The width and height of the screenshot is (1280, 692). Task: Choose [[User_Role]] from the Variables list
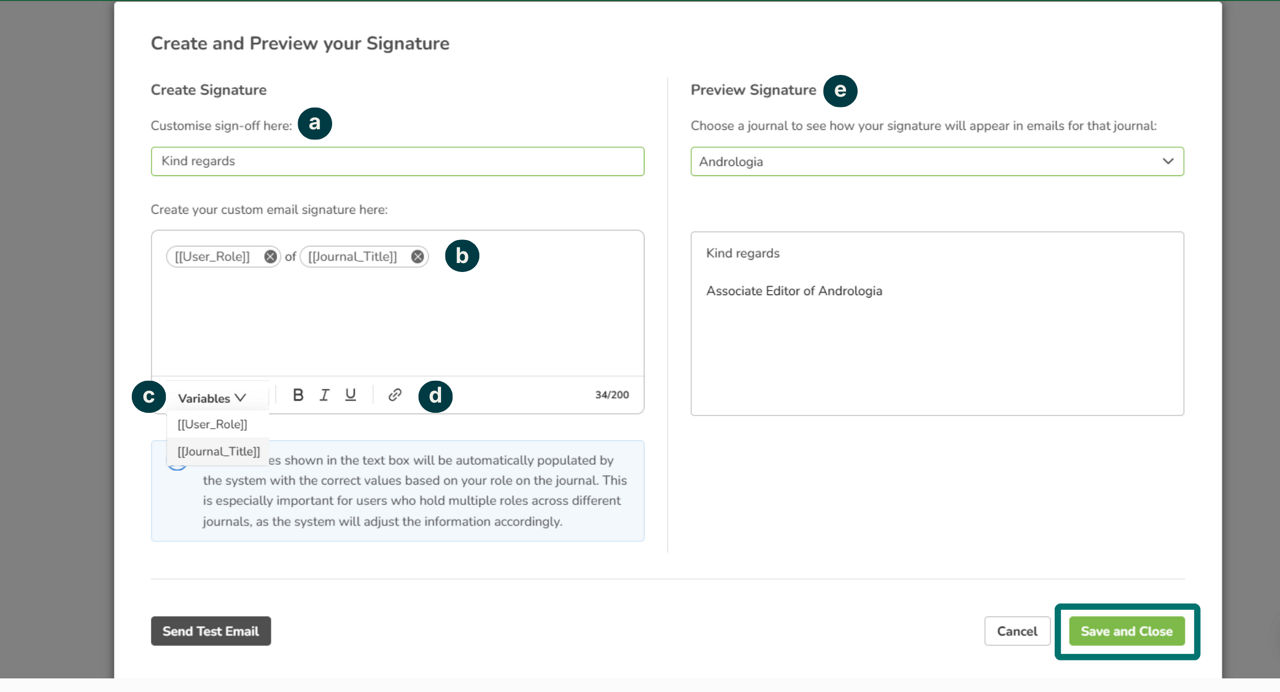click(x=212, y=424)
